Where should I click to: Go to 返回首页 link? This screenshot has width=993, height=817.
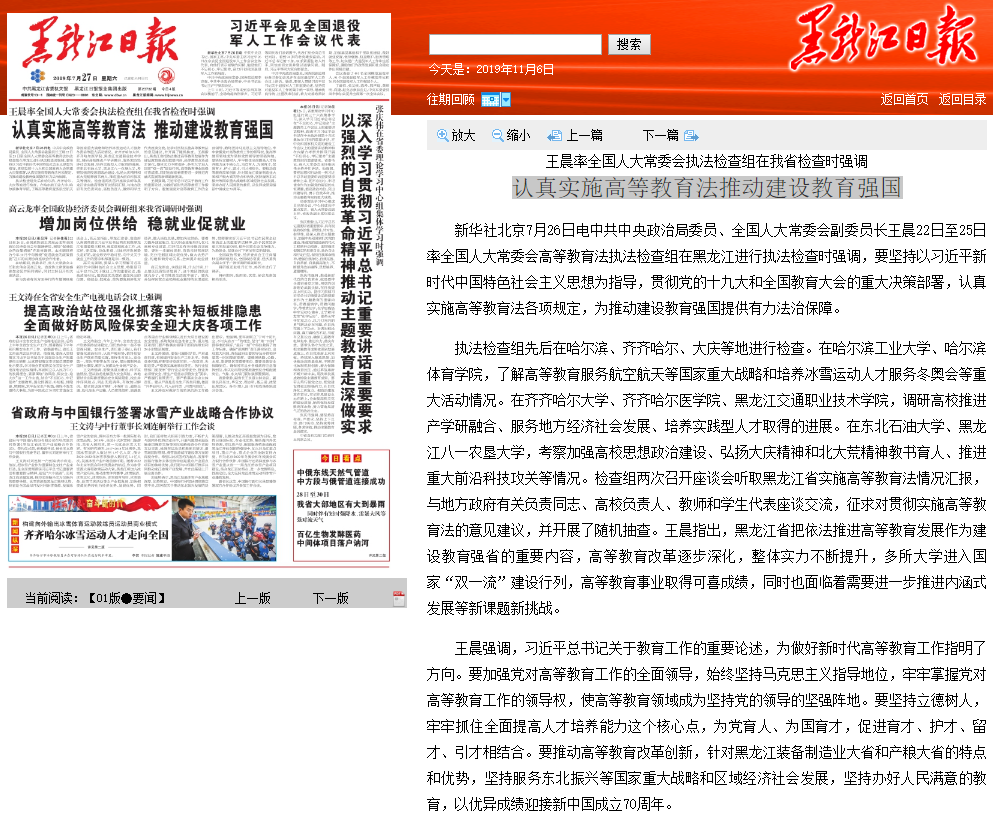pos(904,99)
